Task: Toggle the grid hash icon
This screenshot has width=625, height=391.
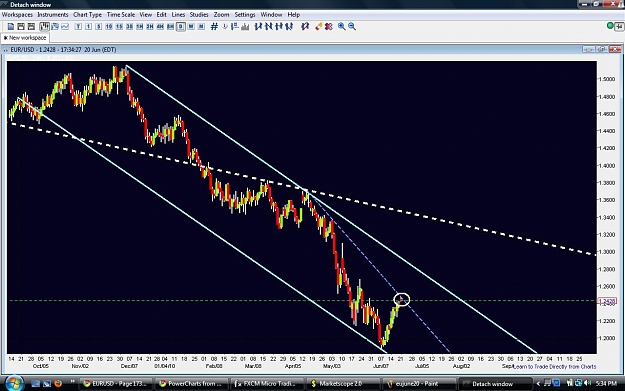Action: click(214, 27)
